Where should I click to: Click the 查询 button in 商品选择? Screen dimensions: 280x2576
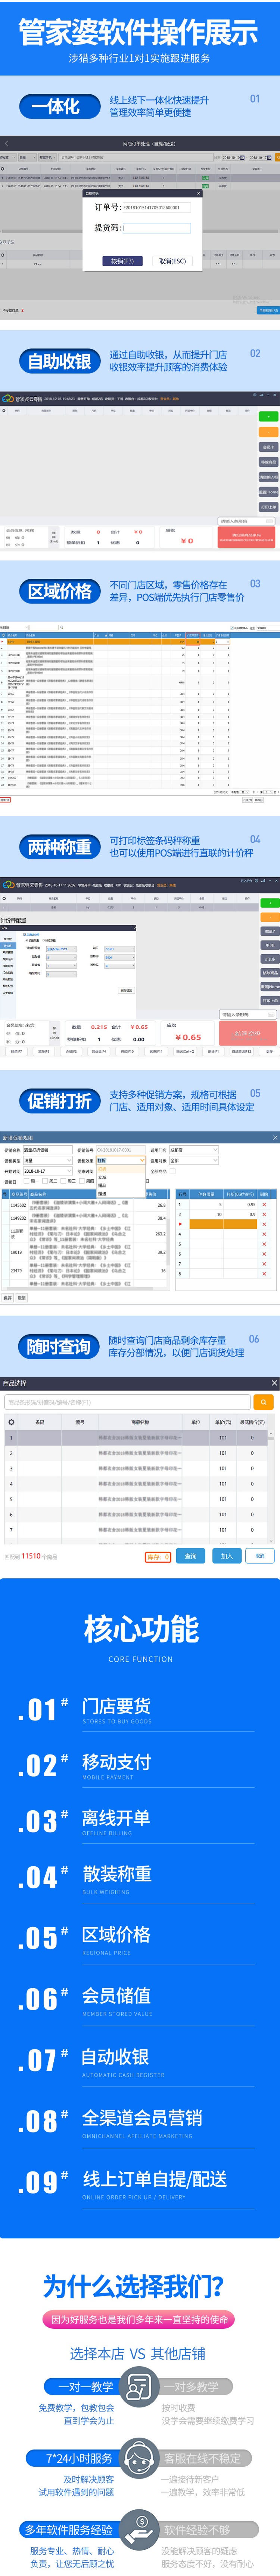coord(191,1556)
